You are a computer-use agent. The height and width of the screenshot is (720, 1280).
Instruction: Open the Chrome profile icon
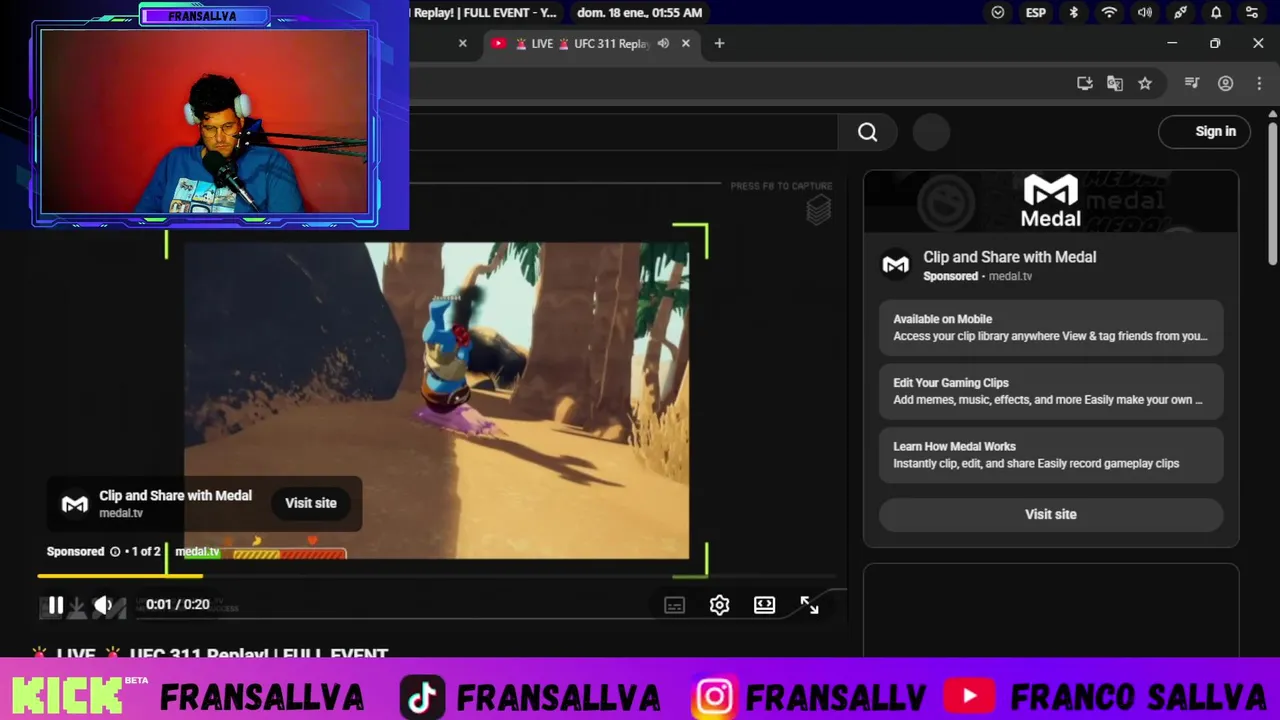tap(1225, 83)
